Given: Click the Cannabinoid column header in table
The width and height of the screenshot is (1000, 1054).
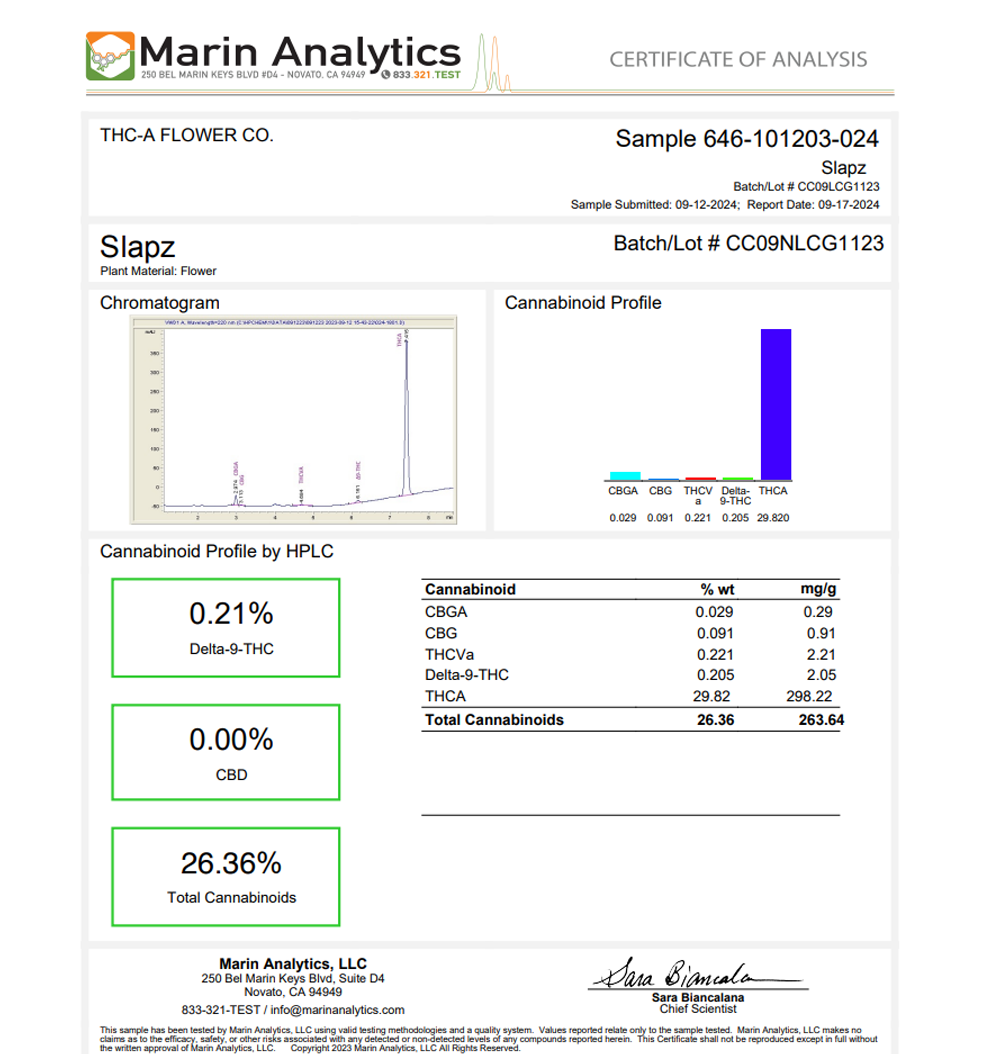Looking at the screenshot, I should point(470,589).
